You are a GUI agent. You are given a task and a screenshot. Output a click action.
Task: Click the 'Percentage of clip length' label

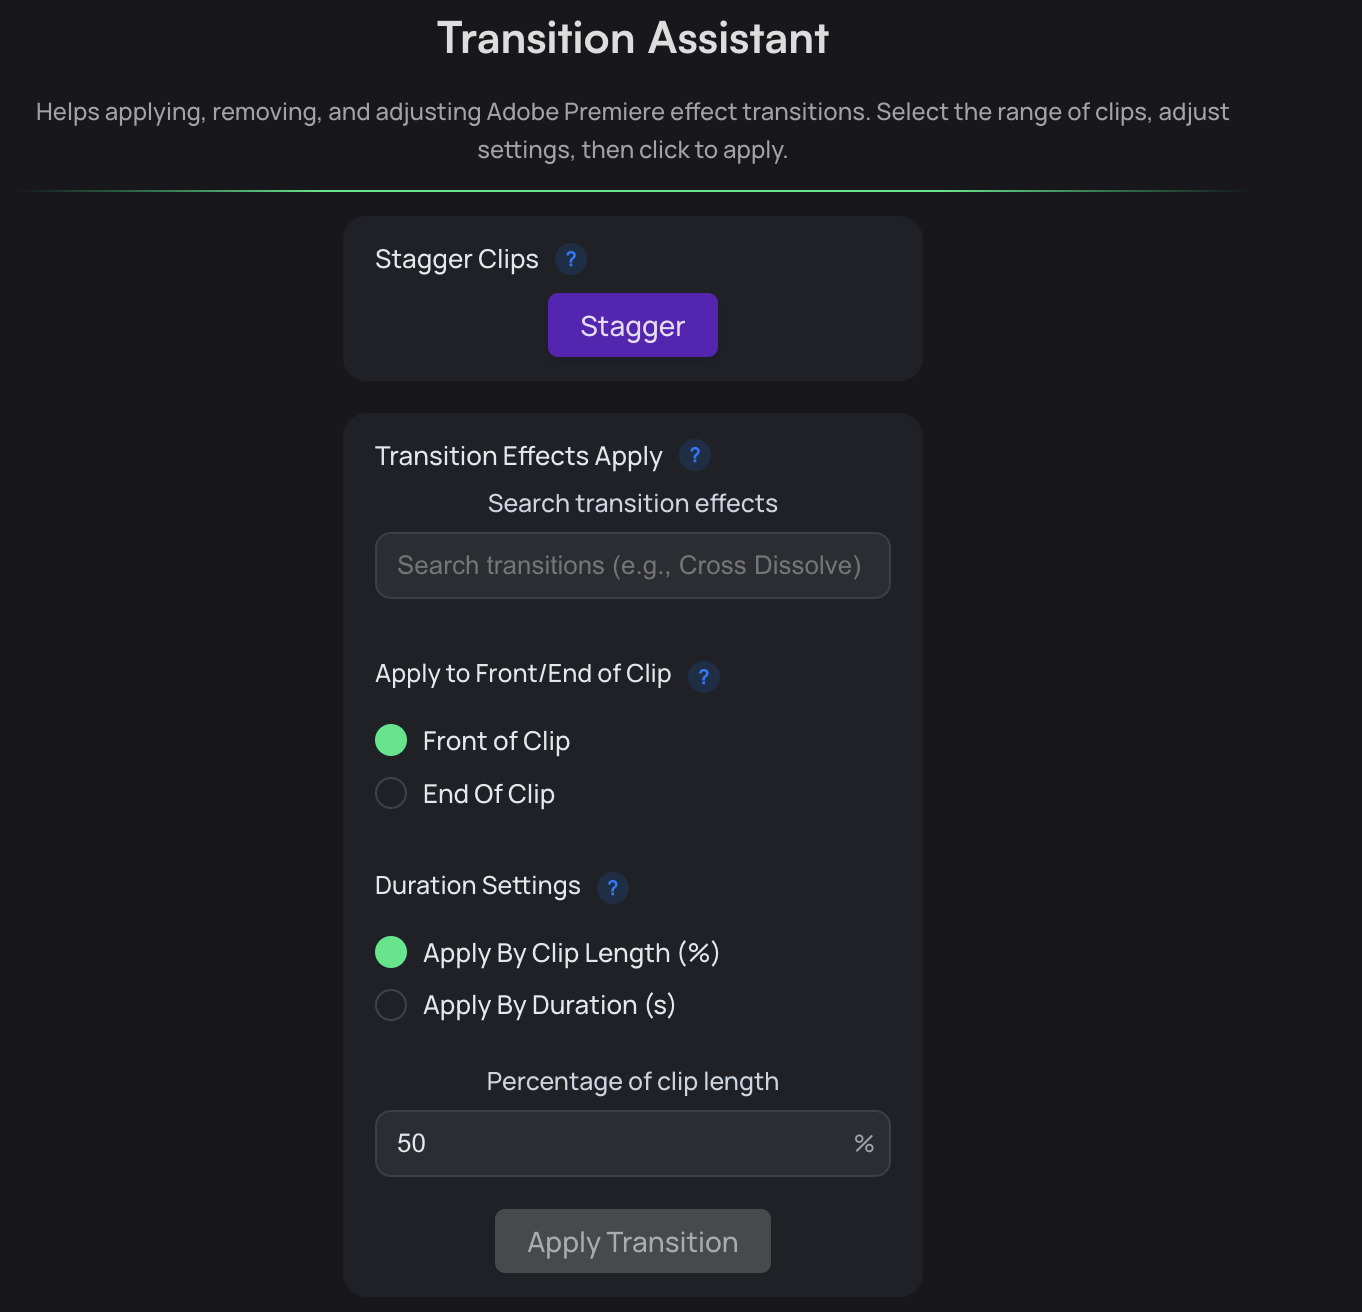click(x=632, y=1081)
